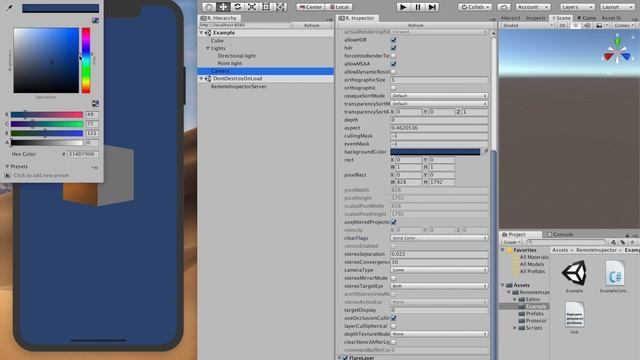Collapse the Example scene in hierarchy
640x360 pixels.
(202, 33)
